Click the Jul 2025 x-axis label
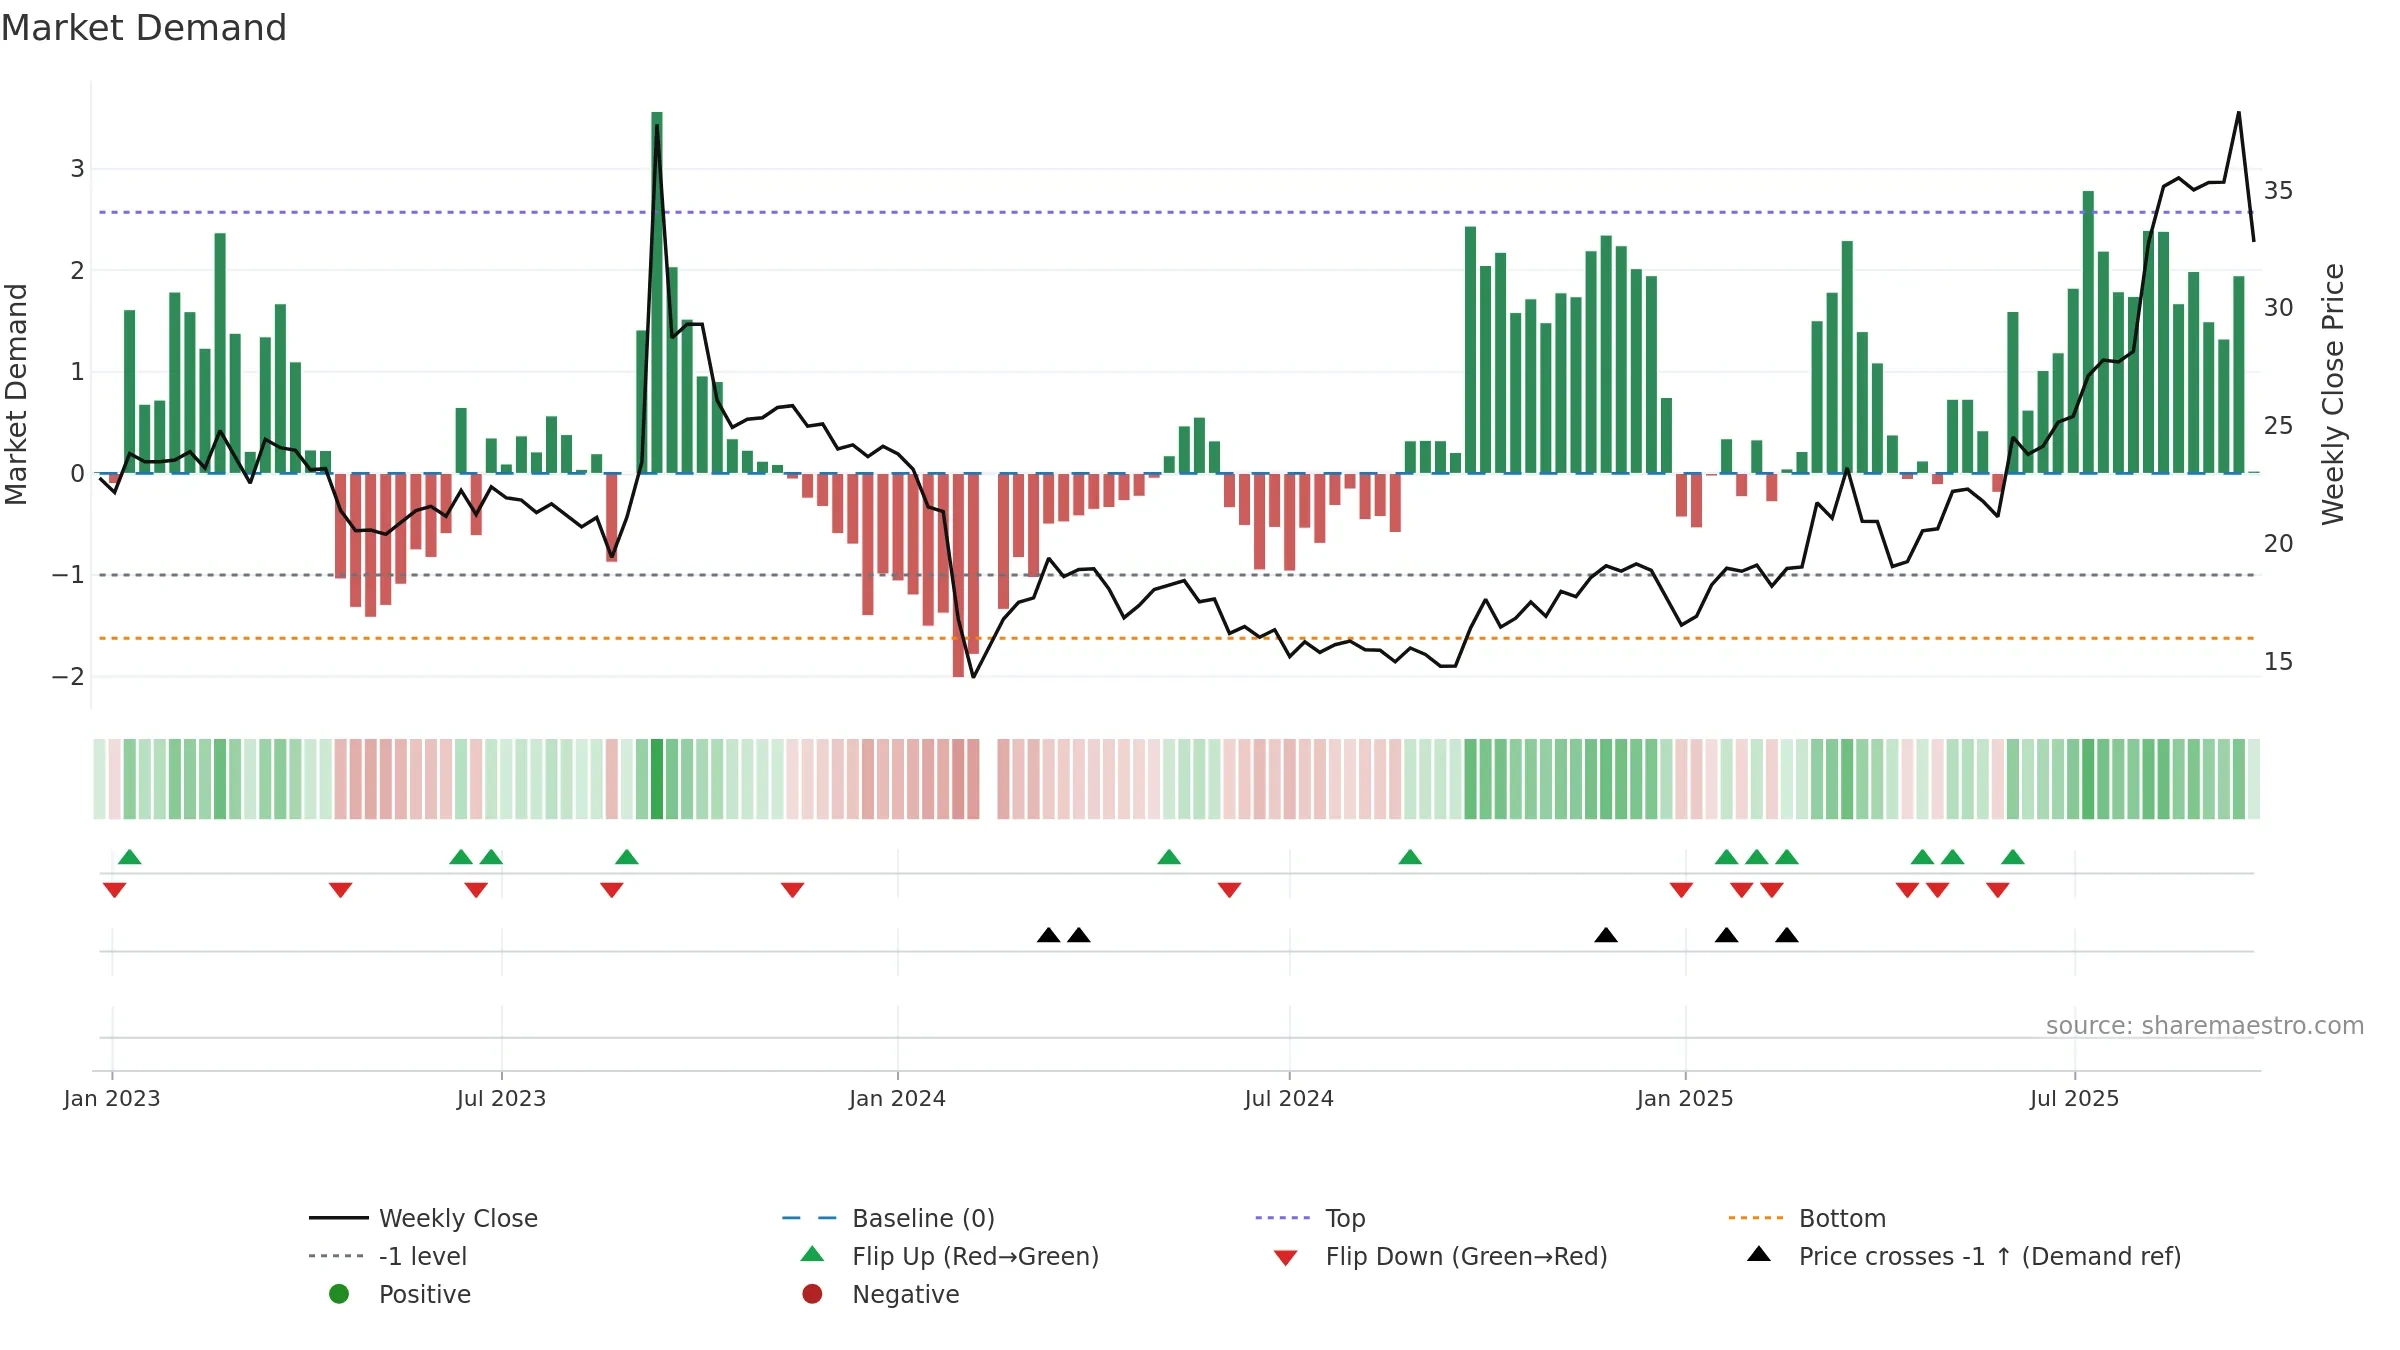 (x=2075, y=1099)
